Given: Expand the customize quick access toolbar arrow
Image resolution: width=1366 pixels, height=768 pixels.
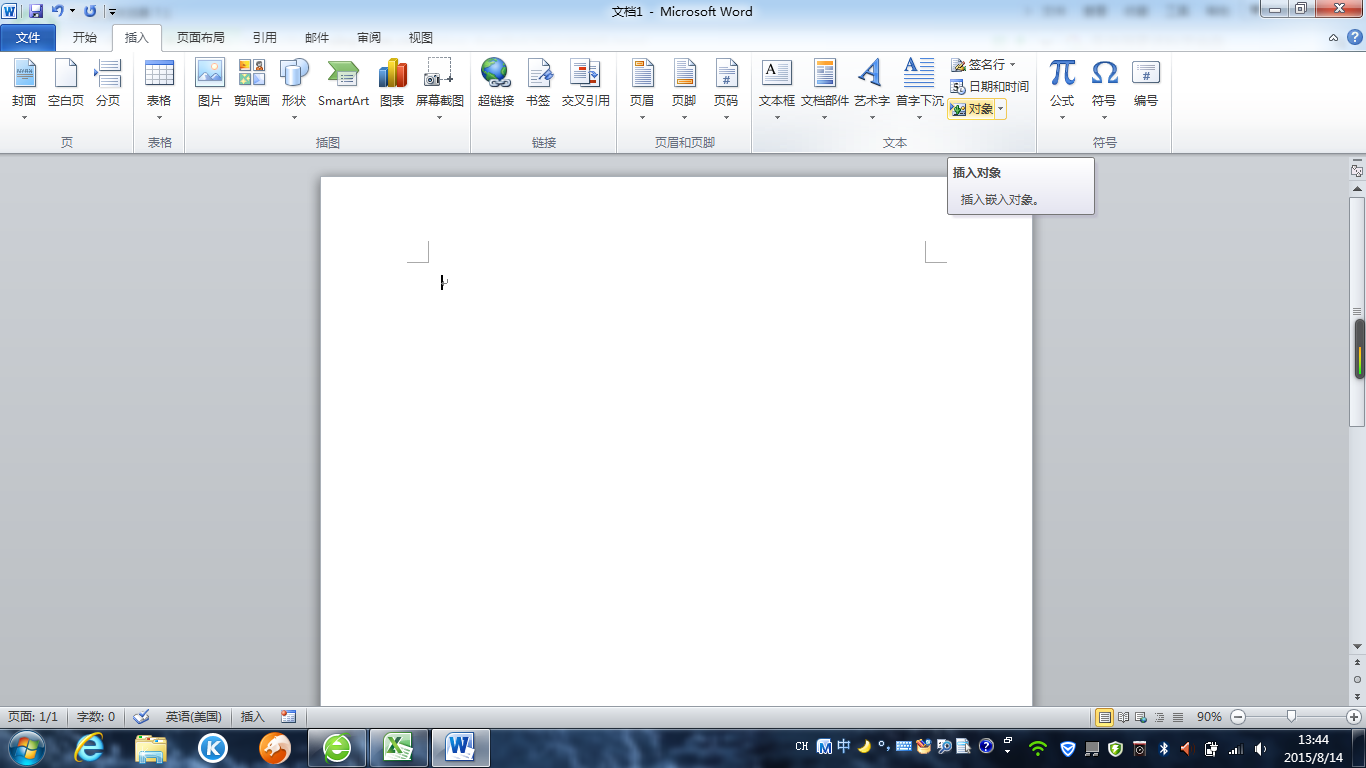Looking at the screenshot, I should [113, 12].
